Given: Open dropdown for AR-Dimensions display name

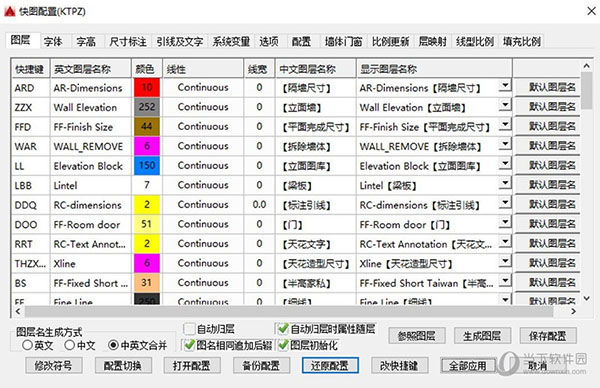Looking at the screenshot, I should (x=505, y=86).
